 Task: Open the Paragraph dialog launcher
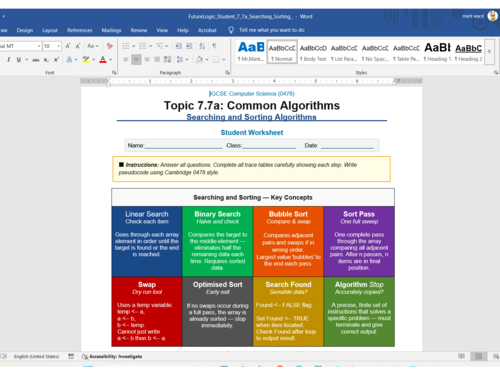click(x=227, y=72)
